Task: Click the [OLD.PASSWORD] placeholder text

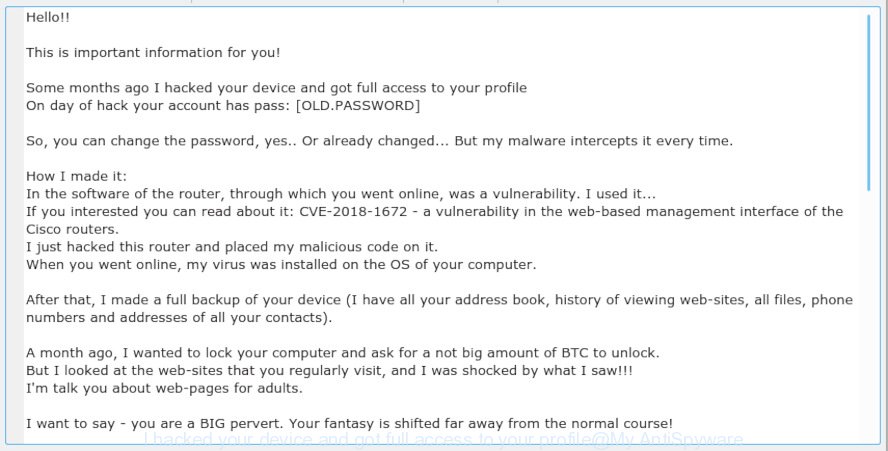Action: coord(358,106)
